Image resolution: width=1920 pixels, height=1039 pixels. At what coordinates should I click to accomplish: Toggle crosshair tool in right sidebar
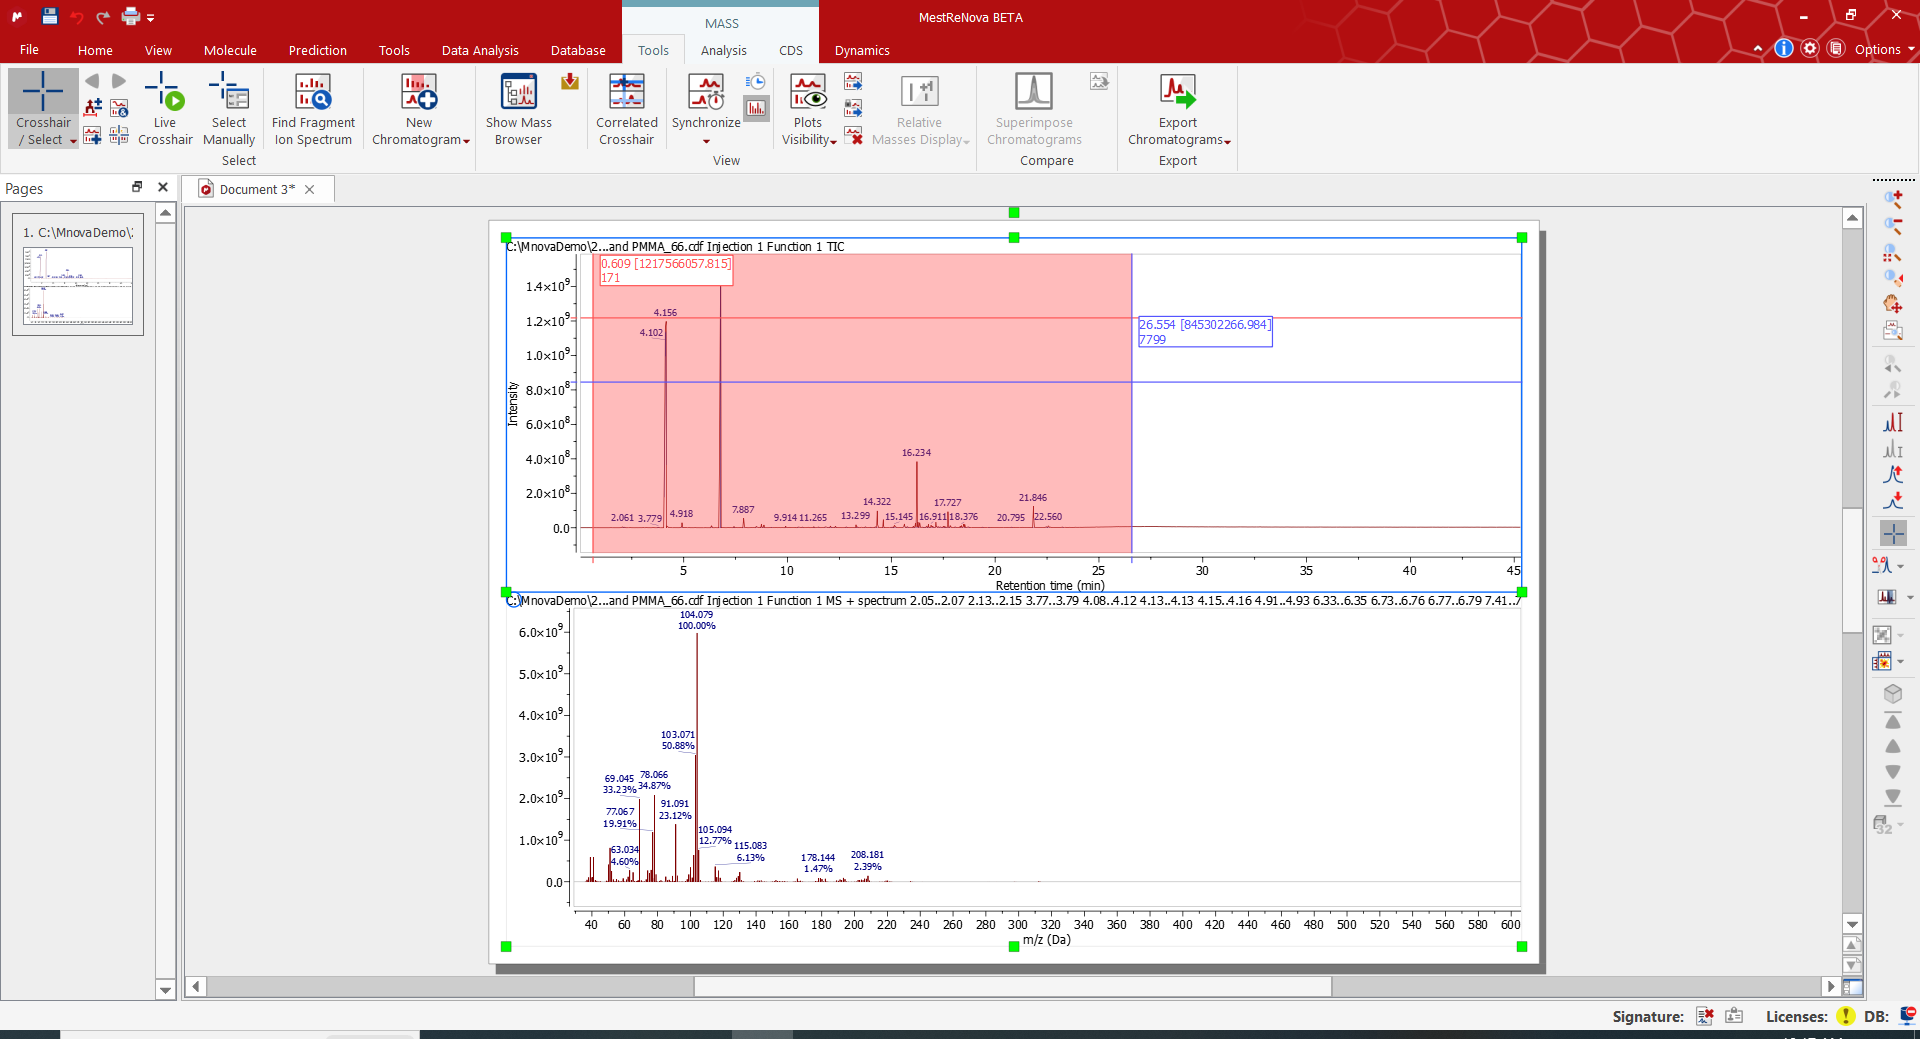1893,534
